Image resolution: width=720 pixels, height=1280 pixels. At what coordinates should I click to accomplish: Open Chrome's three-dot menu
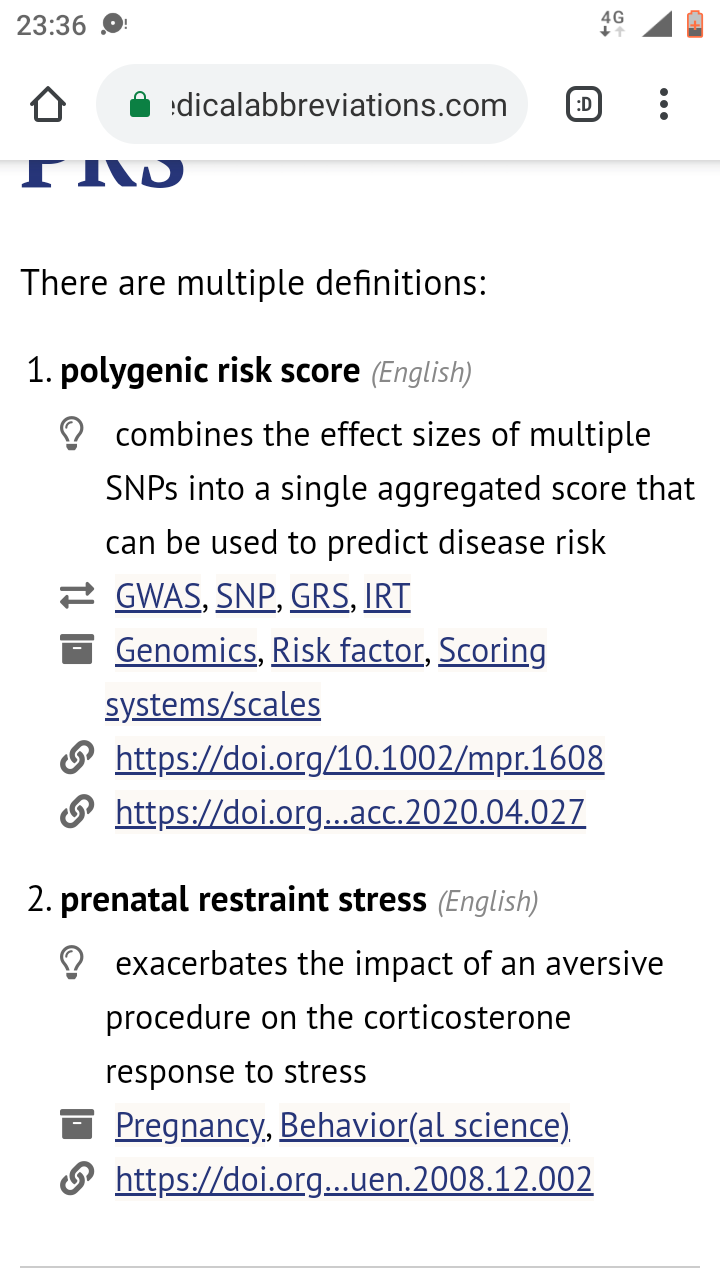(664, 104)
